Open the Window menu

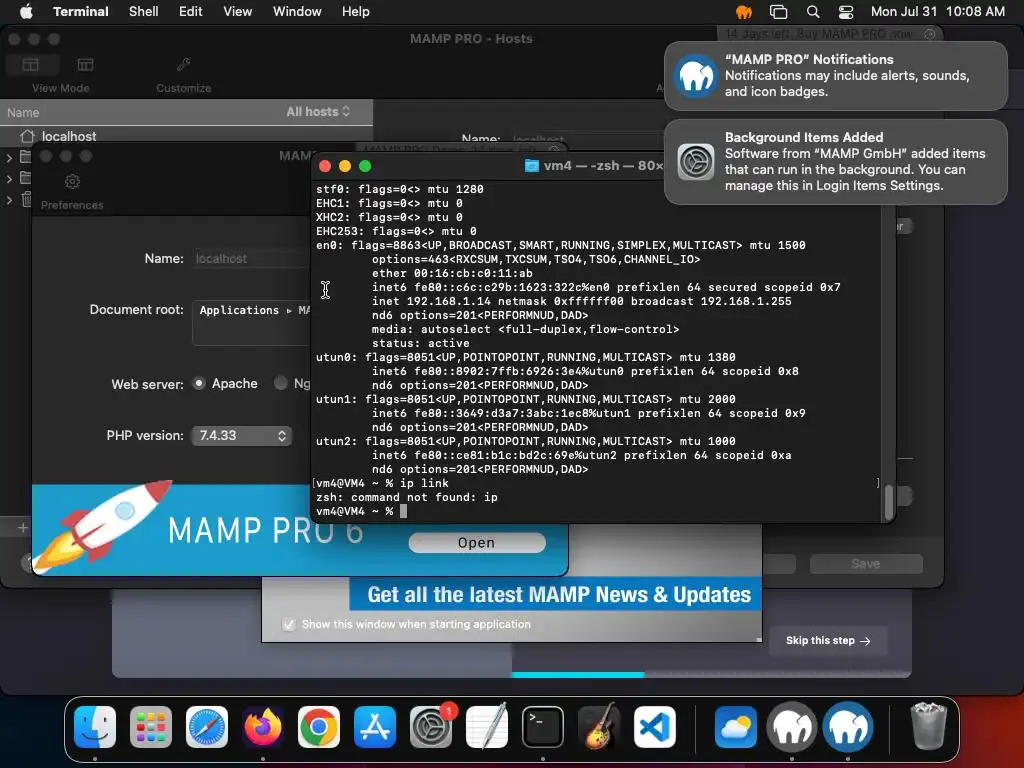coord(297,11)
